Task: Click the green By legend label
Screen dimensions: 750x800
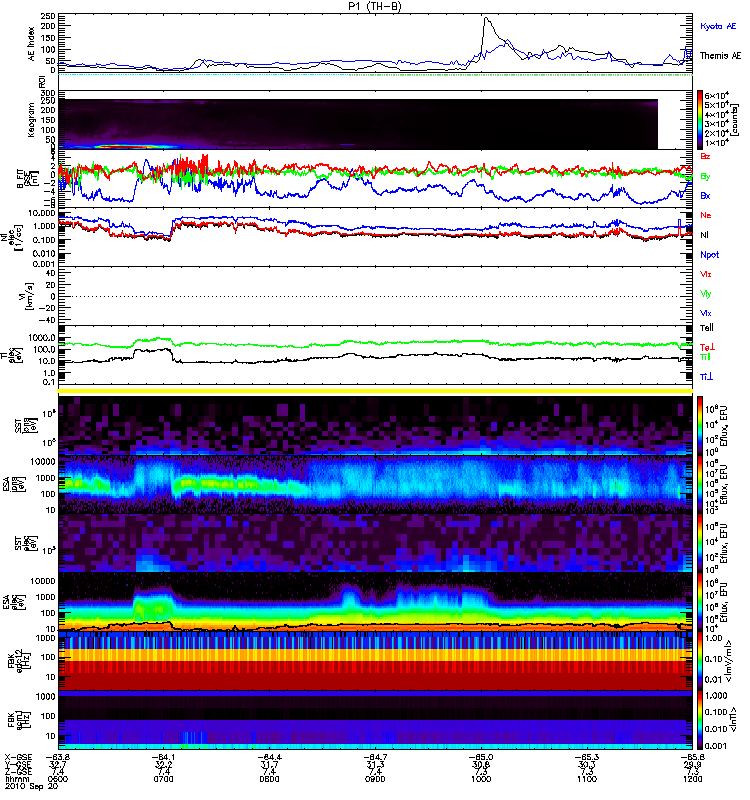Action: tap(705, 176)
